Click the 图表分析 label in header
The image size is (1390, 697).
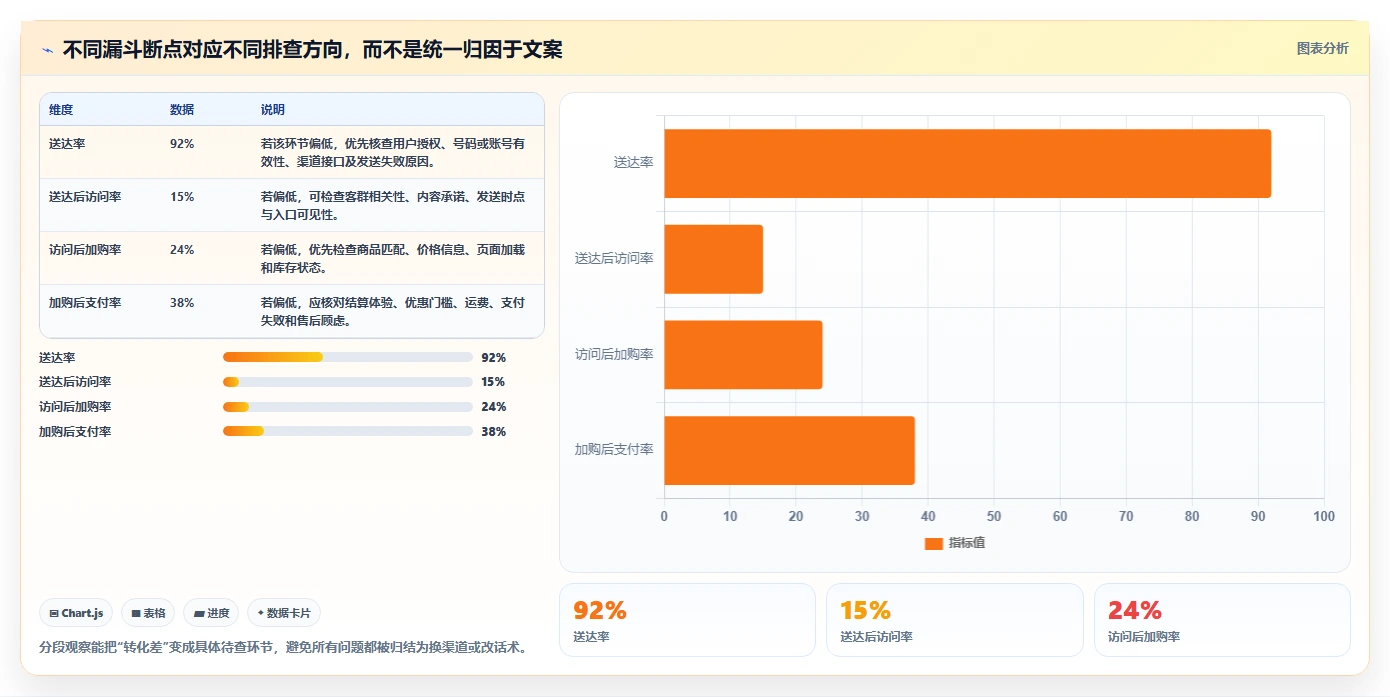[1322, 48]
